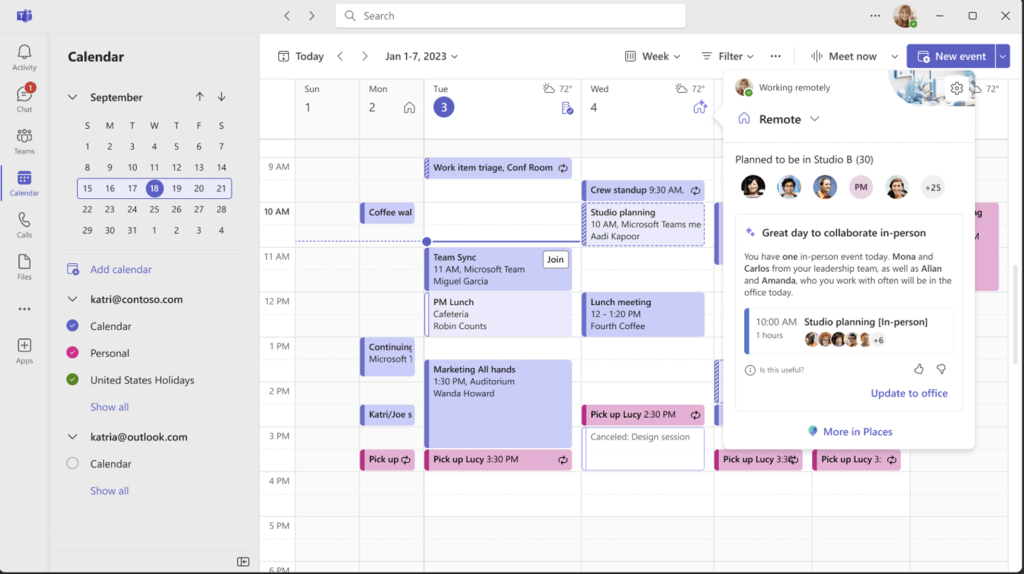Toggle the United States Holidays calendar color

click(x=72, y=380)
